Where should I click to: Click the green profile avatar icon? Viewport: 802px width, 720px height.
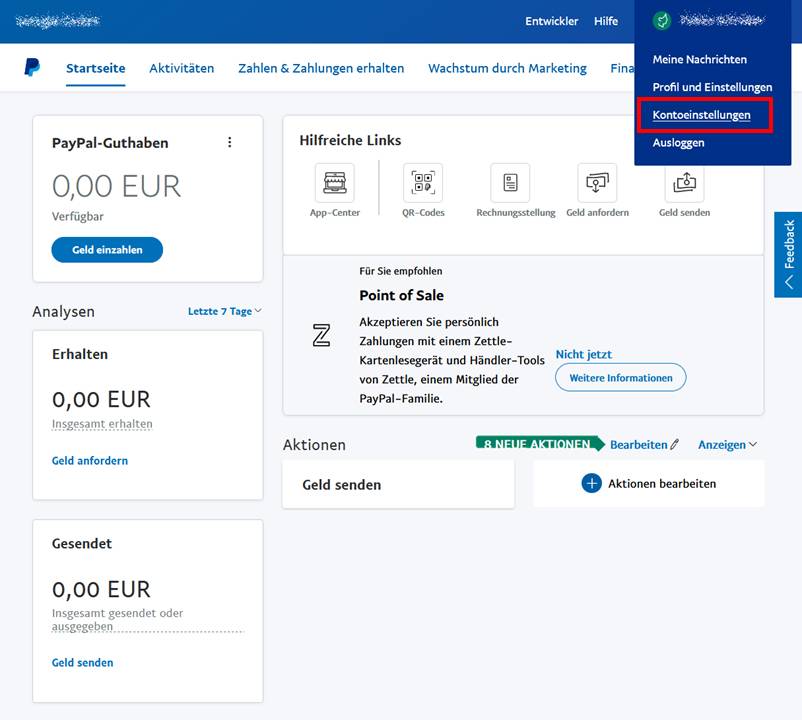click(x=662, y=20)
